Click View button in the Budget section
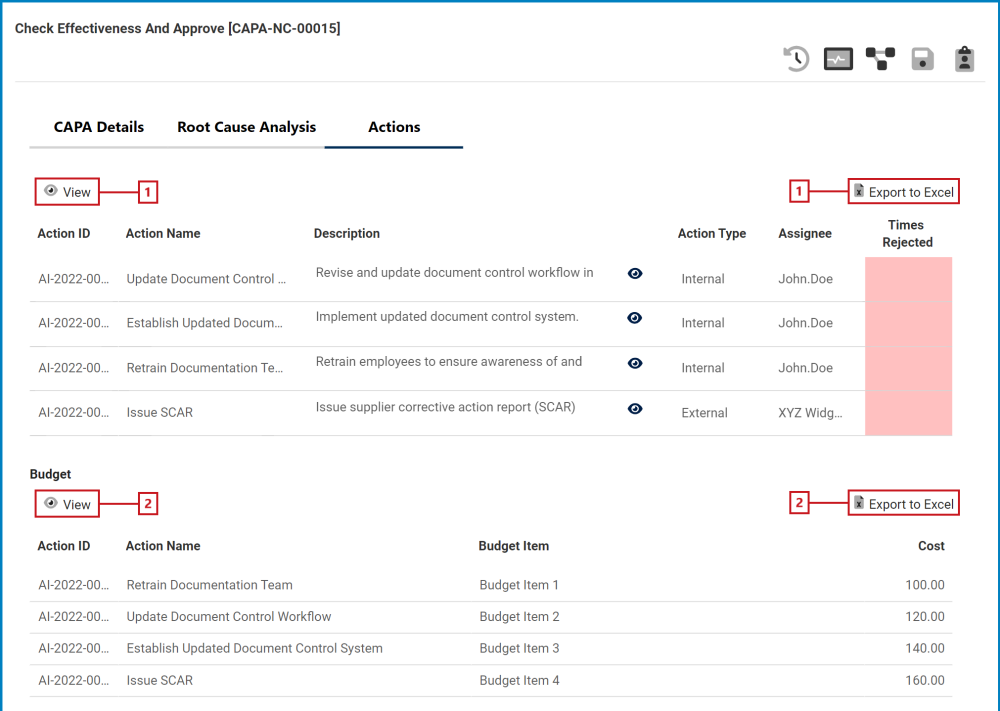The height and width of the screenshot is (711, 1000). 68,504
